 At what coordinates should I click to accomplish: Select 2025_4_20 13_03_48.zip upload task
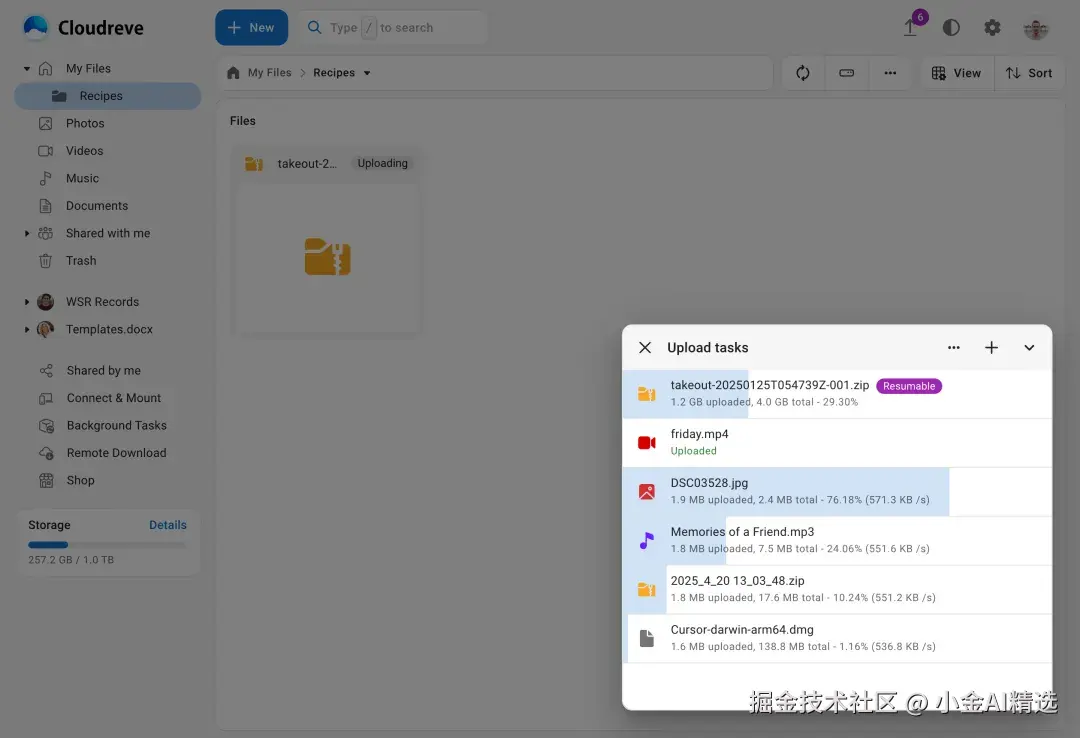click(837, 590)
